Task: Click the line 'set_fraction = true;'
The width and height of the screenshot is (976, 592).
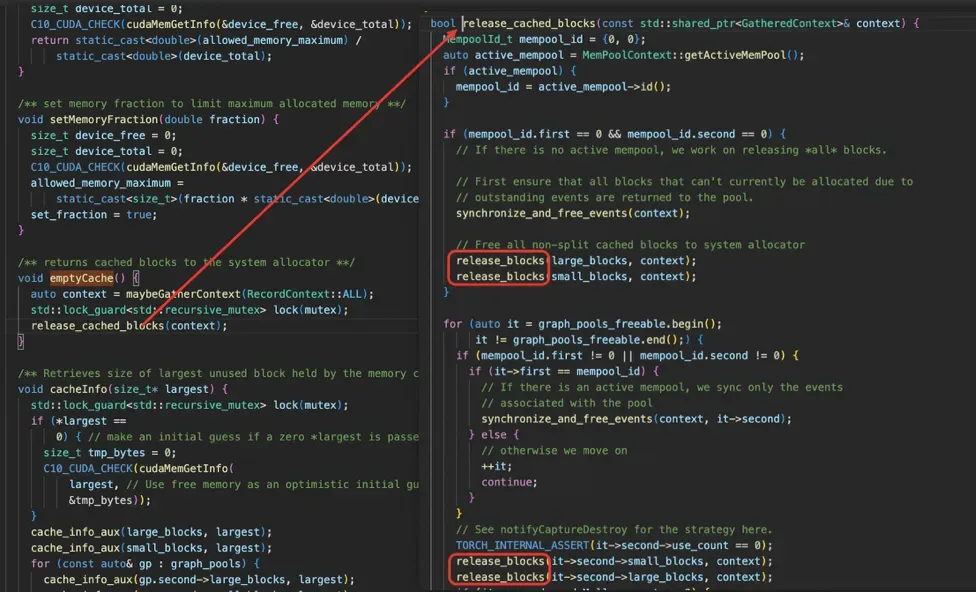Action: (x=94, y=215)
